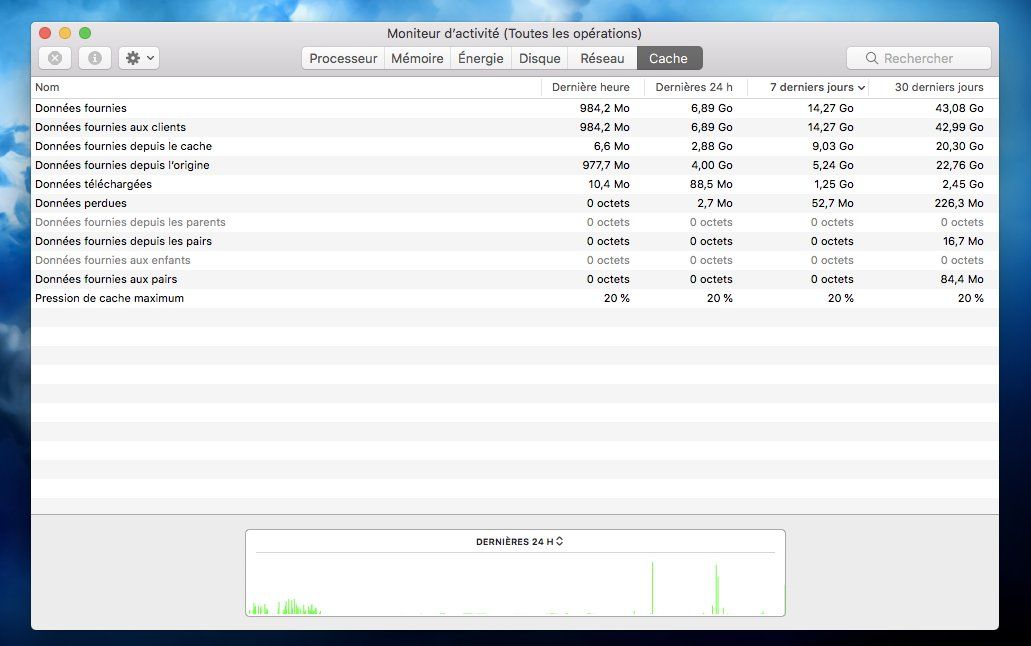The image size is (1031, 646).
Task: Change graph period Dernières 24 H selector
Action: 520,542
